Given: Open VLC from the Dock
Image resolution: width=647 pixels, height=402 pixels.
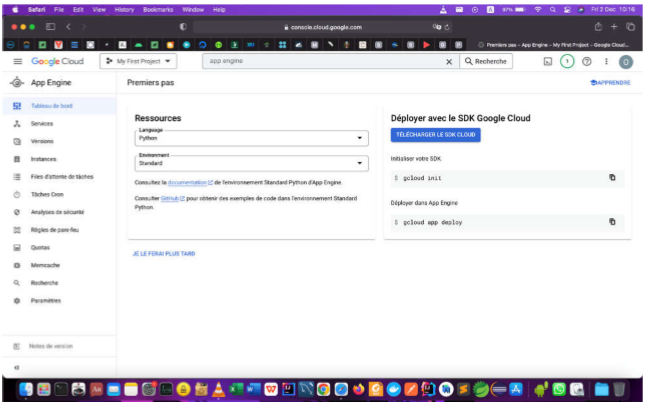Looking at the screenshot, I should [x=218, y=389].
